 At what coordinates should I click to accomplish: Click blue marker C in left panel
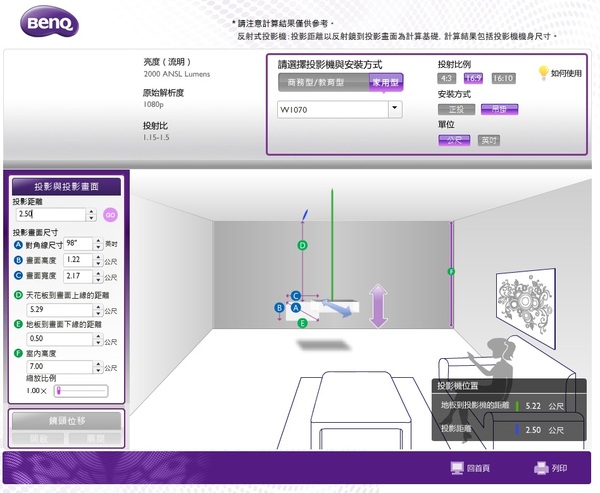18,275
